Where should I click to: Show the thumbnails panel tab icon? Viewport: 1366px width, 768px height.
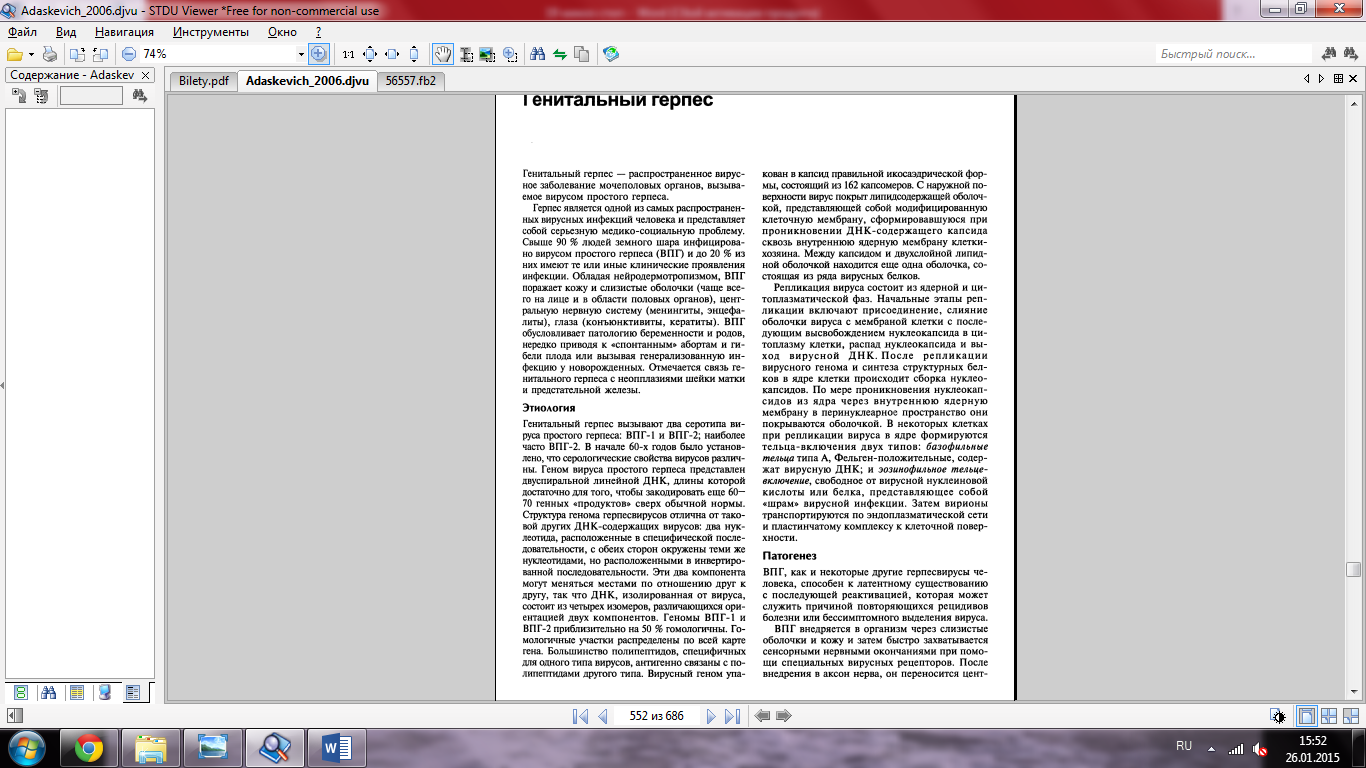pyautogui.click(x=21, y=692)
